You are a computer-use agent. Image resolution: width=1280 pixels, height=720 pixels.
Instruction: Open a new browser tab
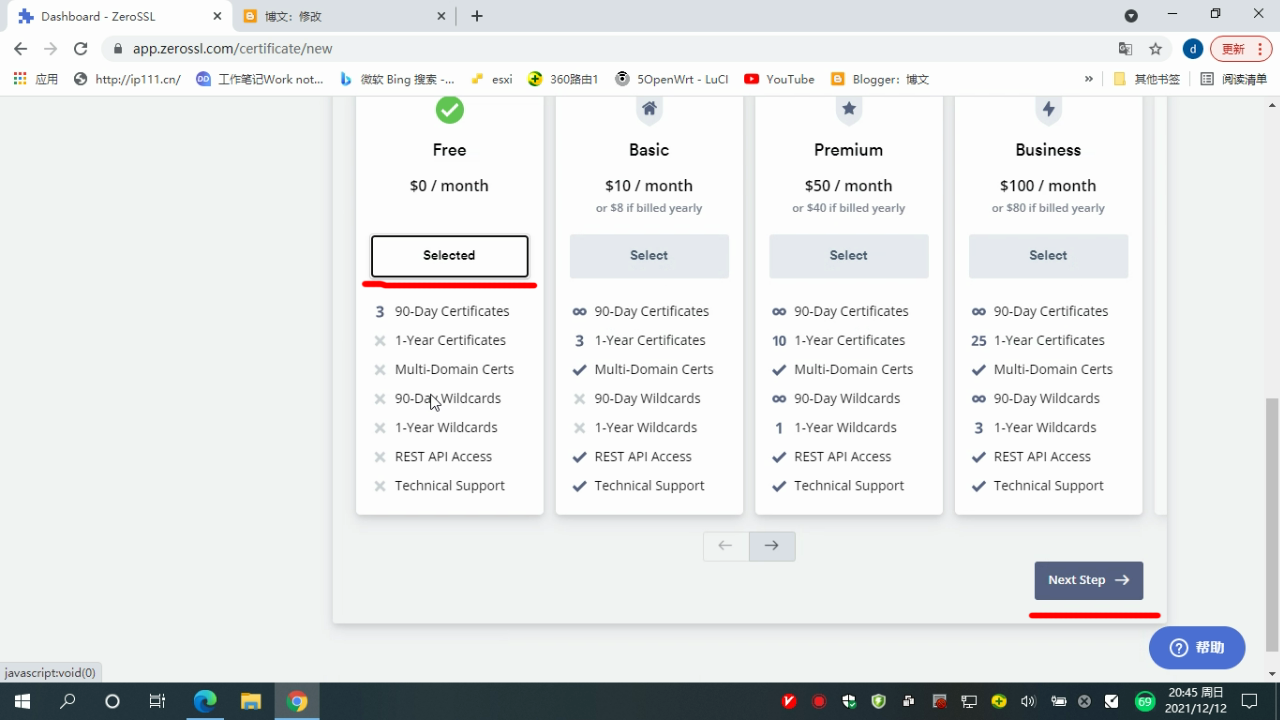pyautogui.click(x=477, y=16)
